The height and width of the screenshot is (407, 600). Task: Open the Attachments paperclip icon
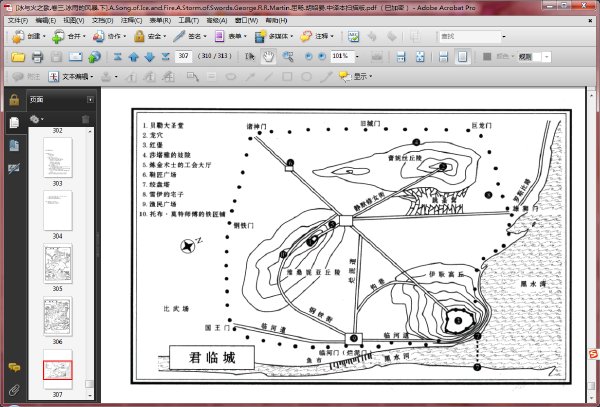pyautogui.click(x=14, y=391)
